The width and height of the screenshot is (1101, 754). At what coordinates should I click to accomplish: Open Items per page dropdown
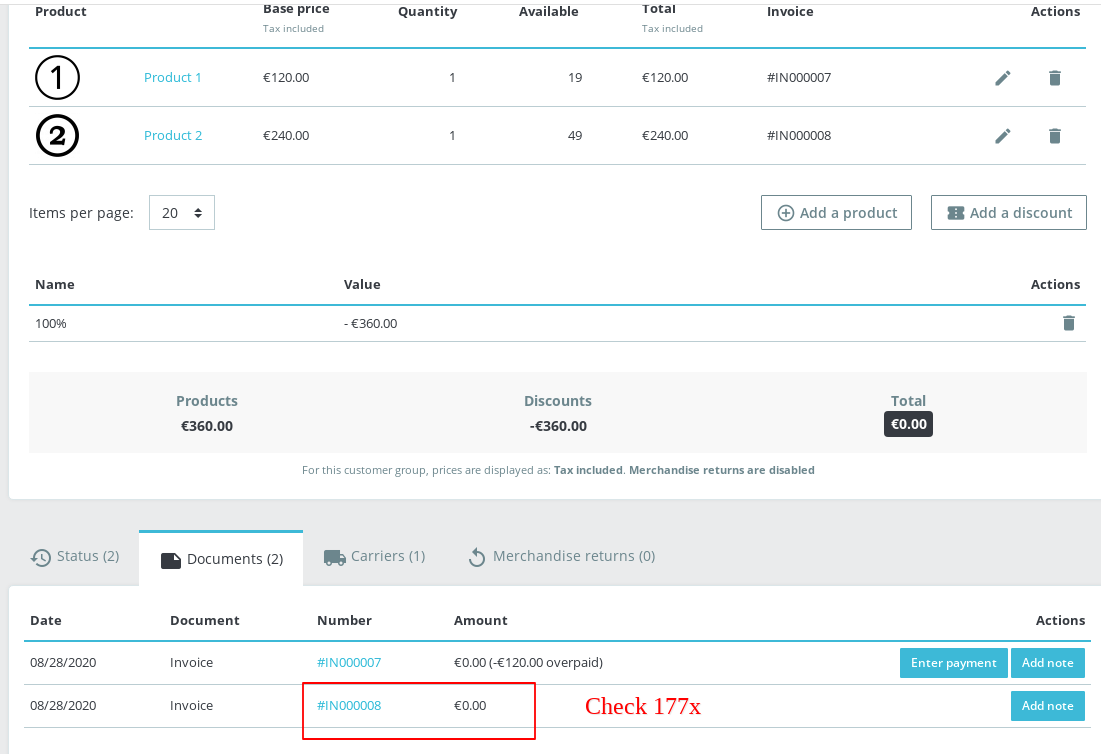coord(182,213)
